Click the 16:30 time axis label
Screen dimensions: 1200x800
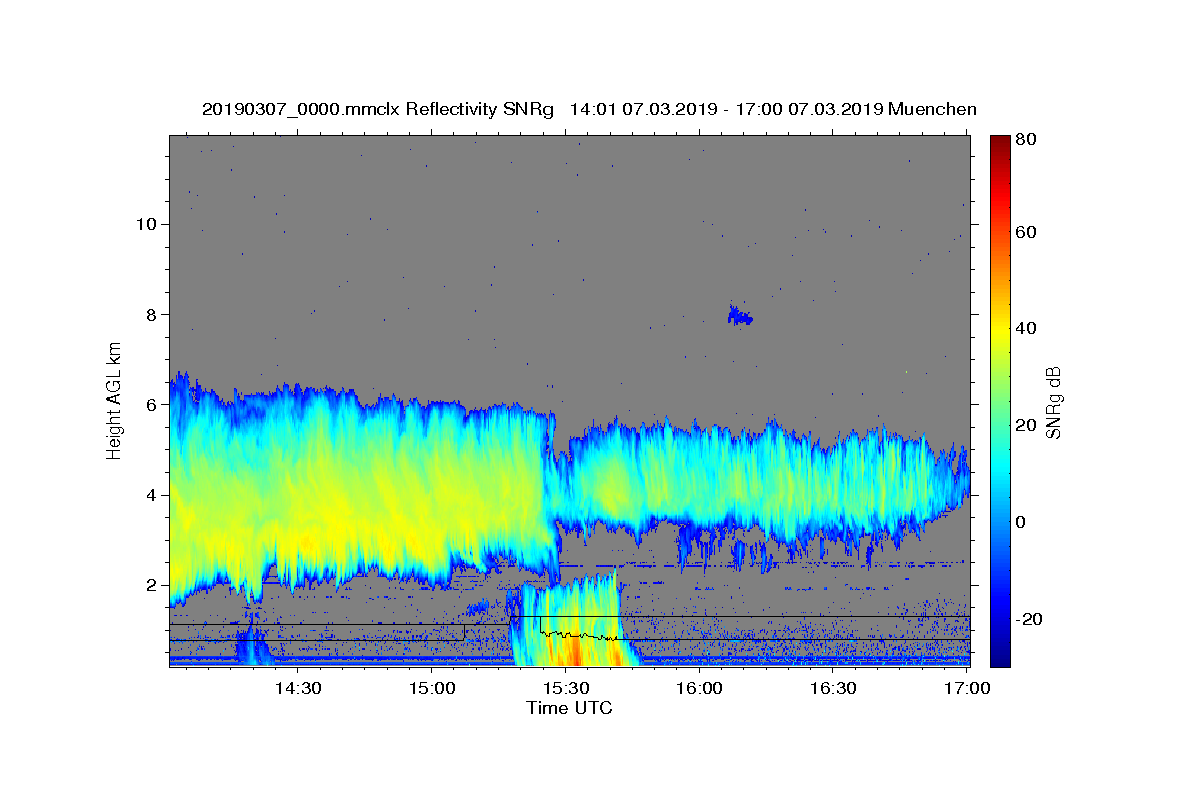tap(834, 688)
